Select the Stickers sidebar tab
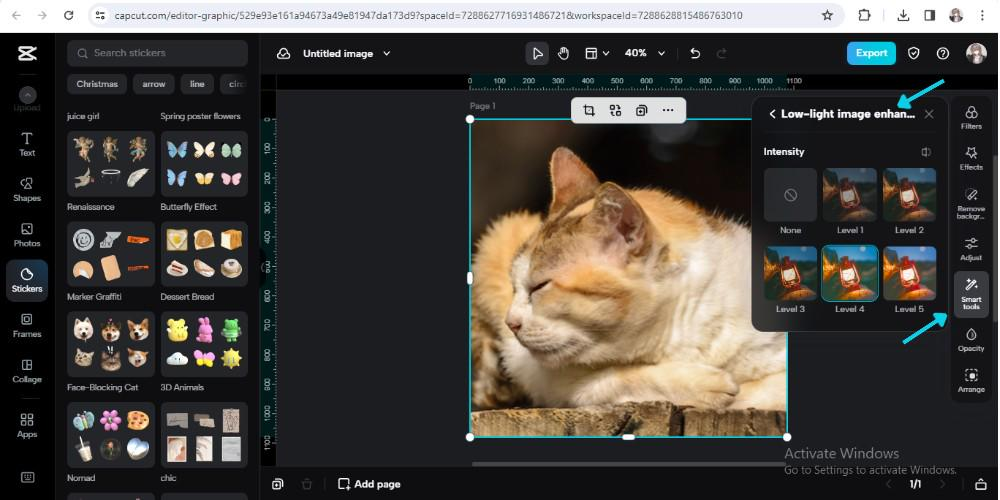The width and height of the screenshot is (1000, 500). (27, 281)
